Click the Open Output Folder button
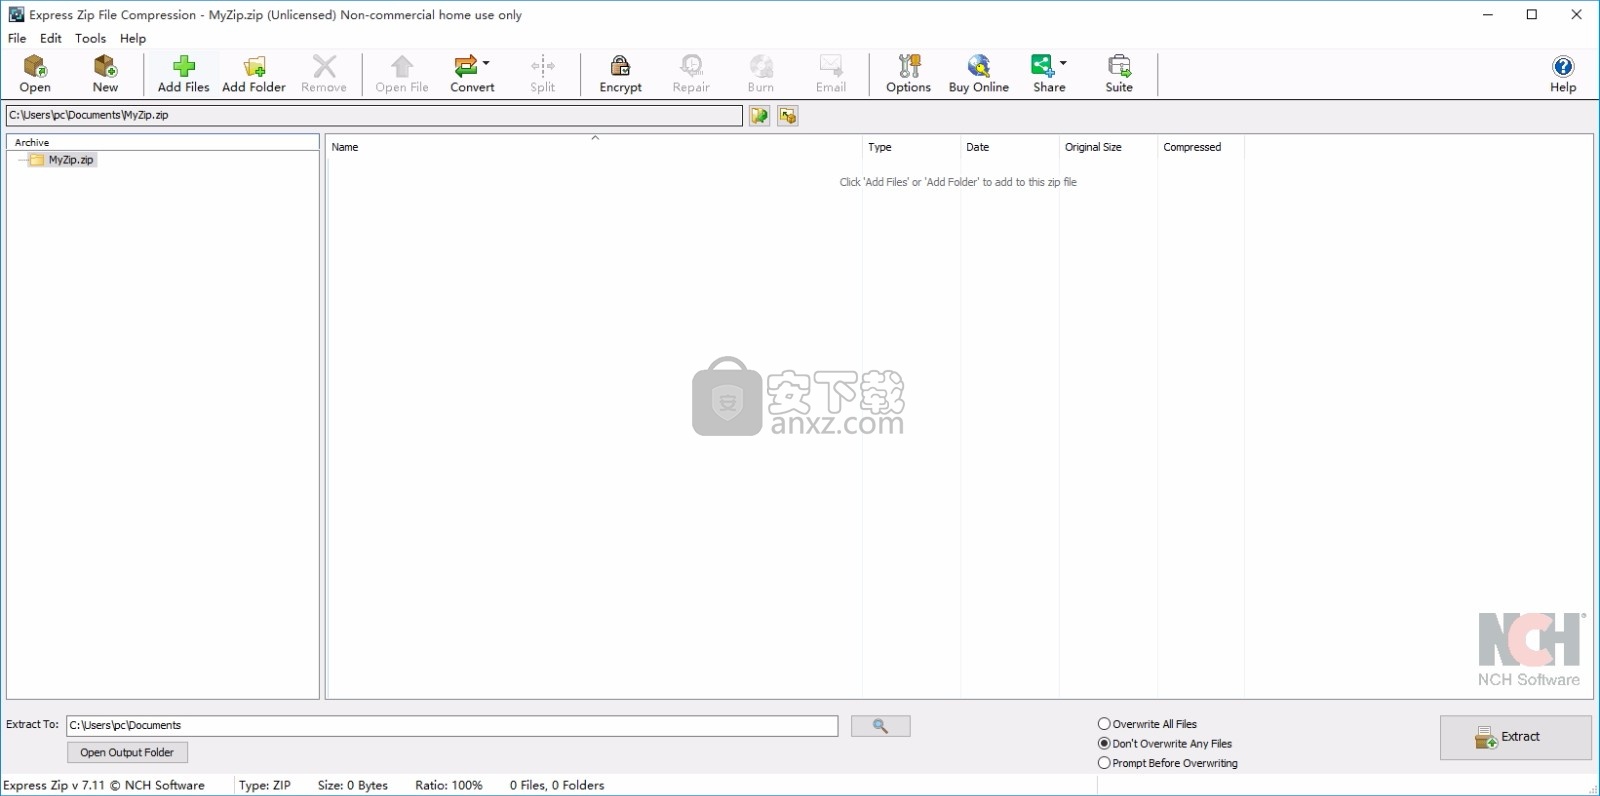The height and width of the screenshot is (796, 1600). click(x=127, y=753)
